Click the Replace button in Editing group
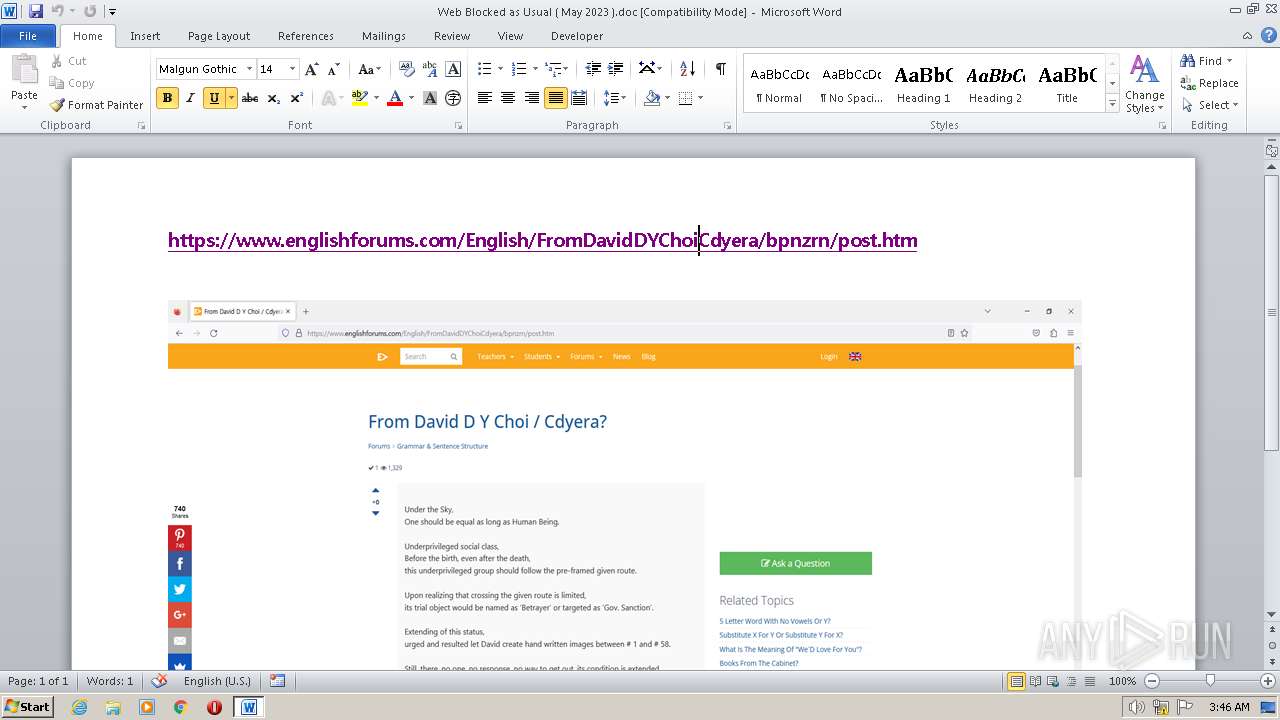 pyautogui.click(x=1209, y=83)
